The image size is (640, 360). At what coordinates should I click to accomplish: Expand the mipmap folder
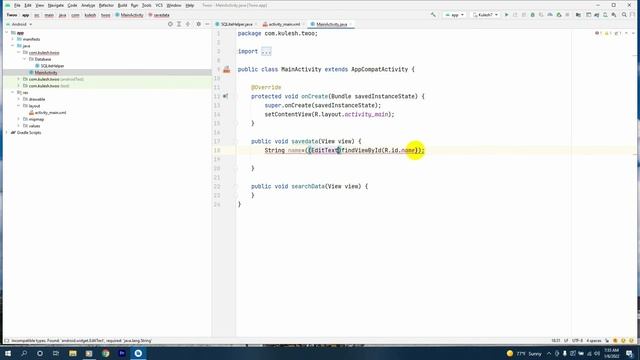click(x=19, y=119)
